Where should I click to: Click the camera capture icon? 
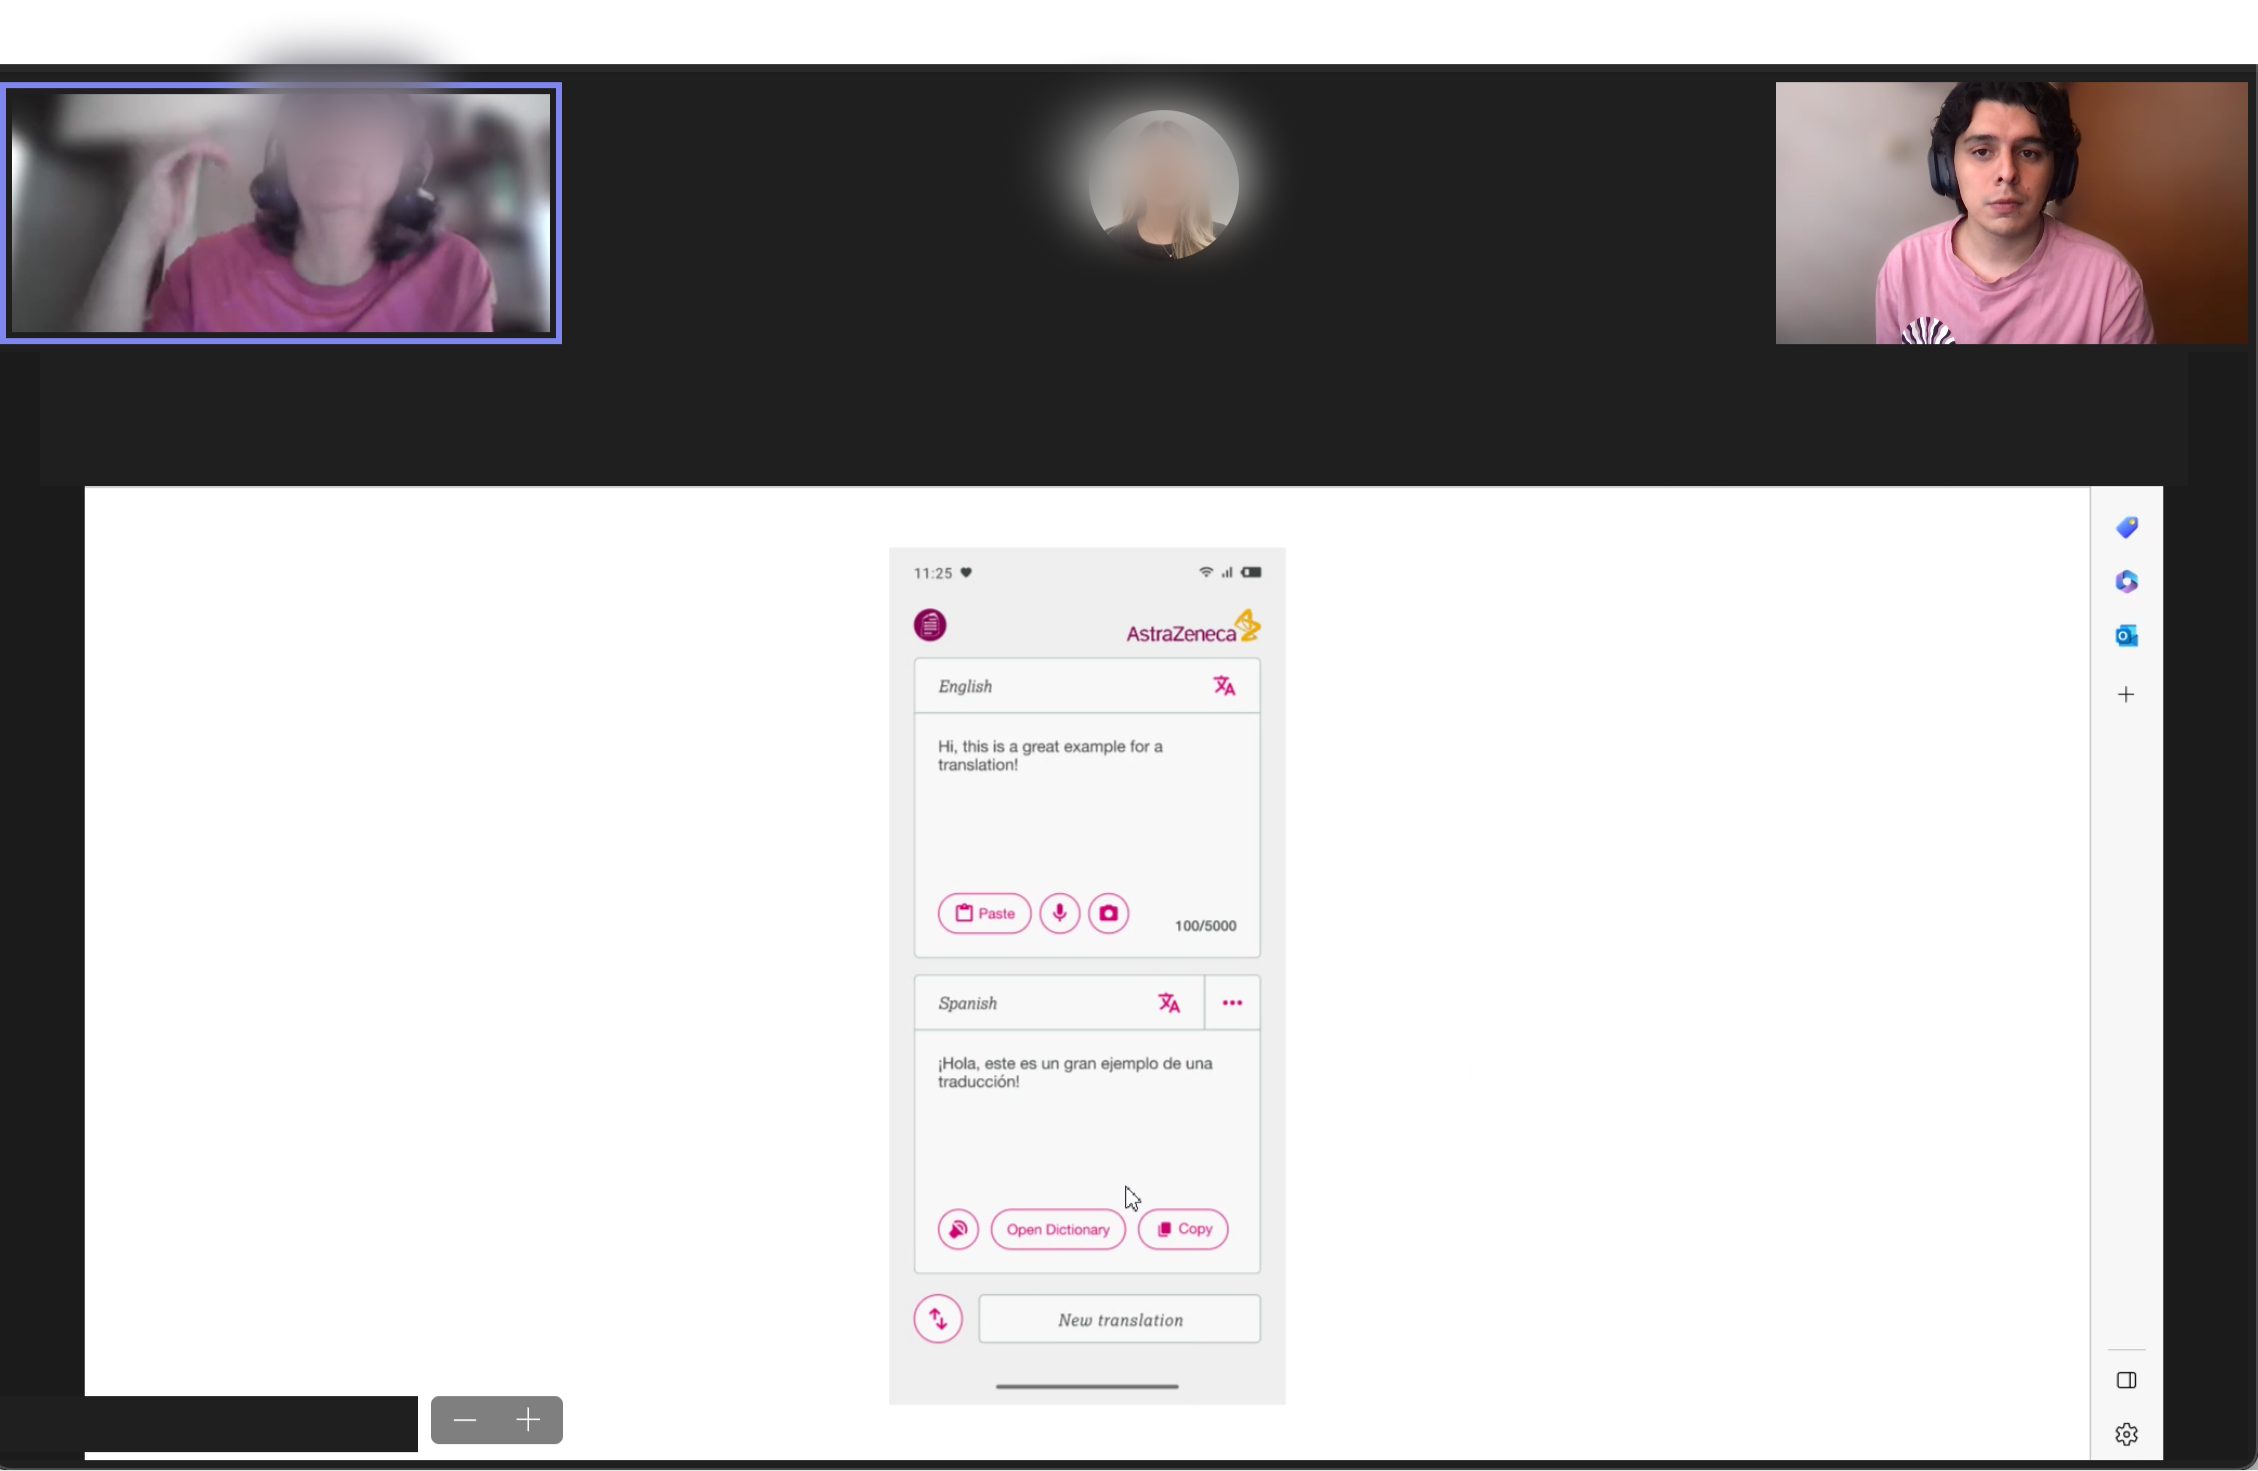[1108, 913]
